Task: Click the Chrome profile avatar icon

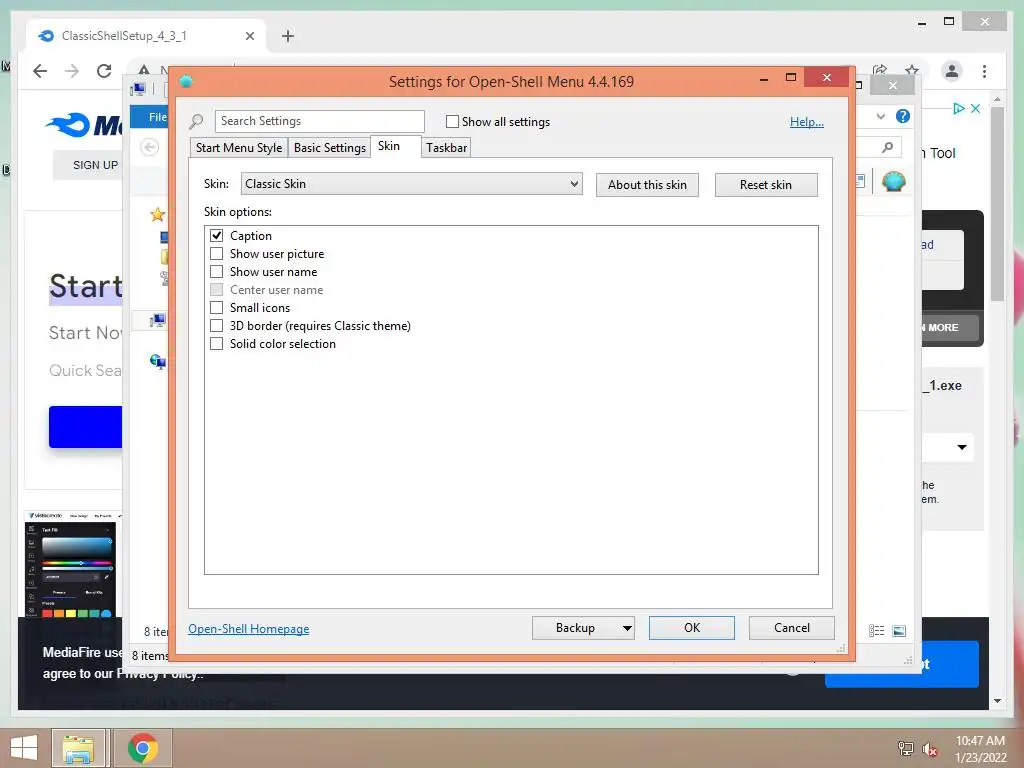Action: click(x=952, y=71)
